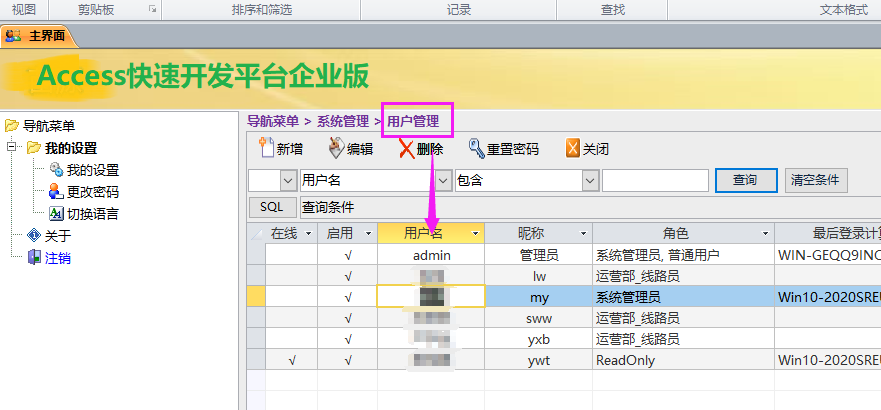Toggle 在线 check for ywt row

click(x=292, y=359)
